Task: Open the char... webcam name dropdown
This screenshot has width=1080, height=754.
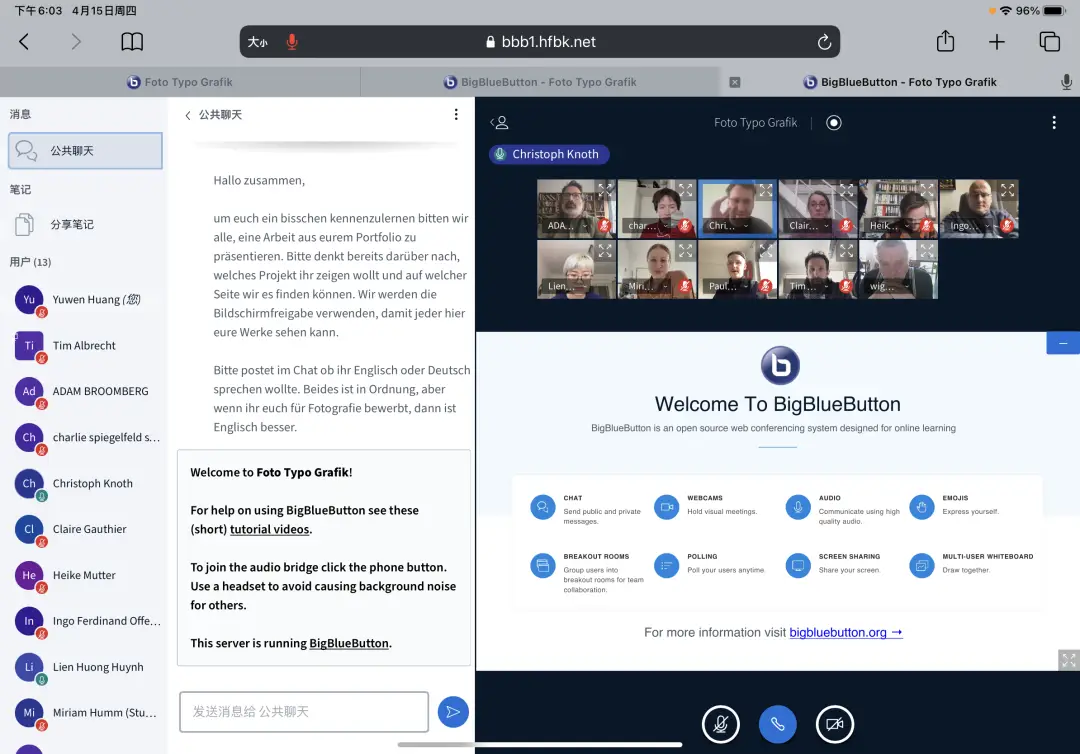Action: coord(648,226)
